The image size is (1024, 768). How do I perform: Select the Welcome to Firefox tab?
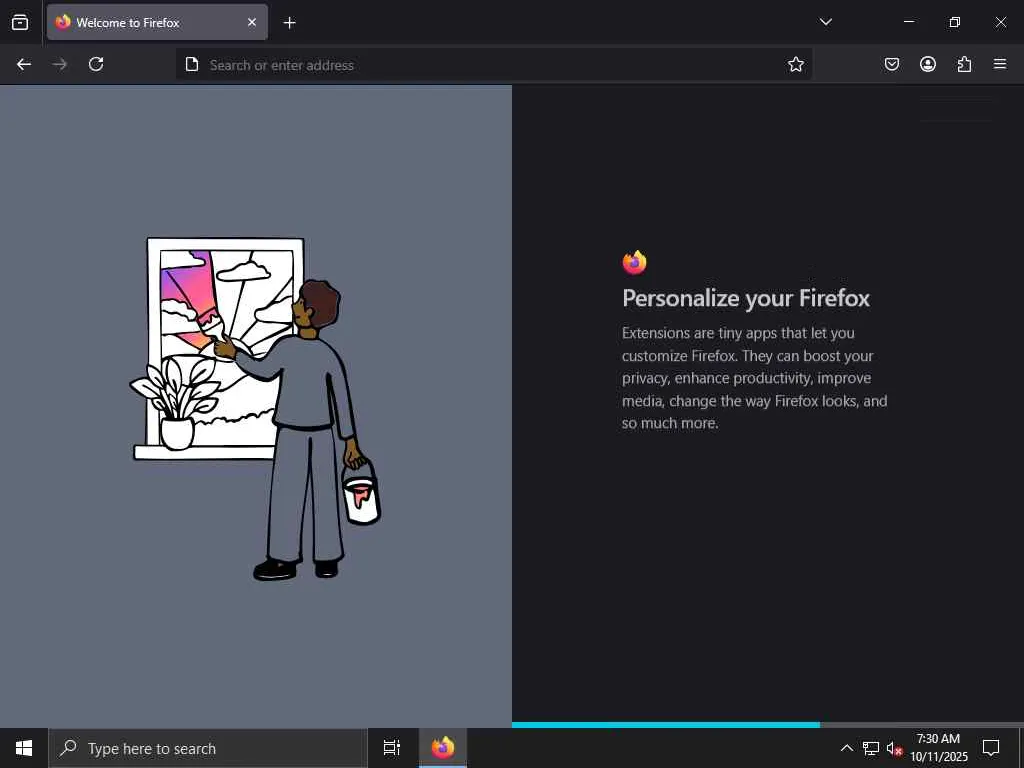[157, 22]
